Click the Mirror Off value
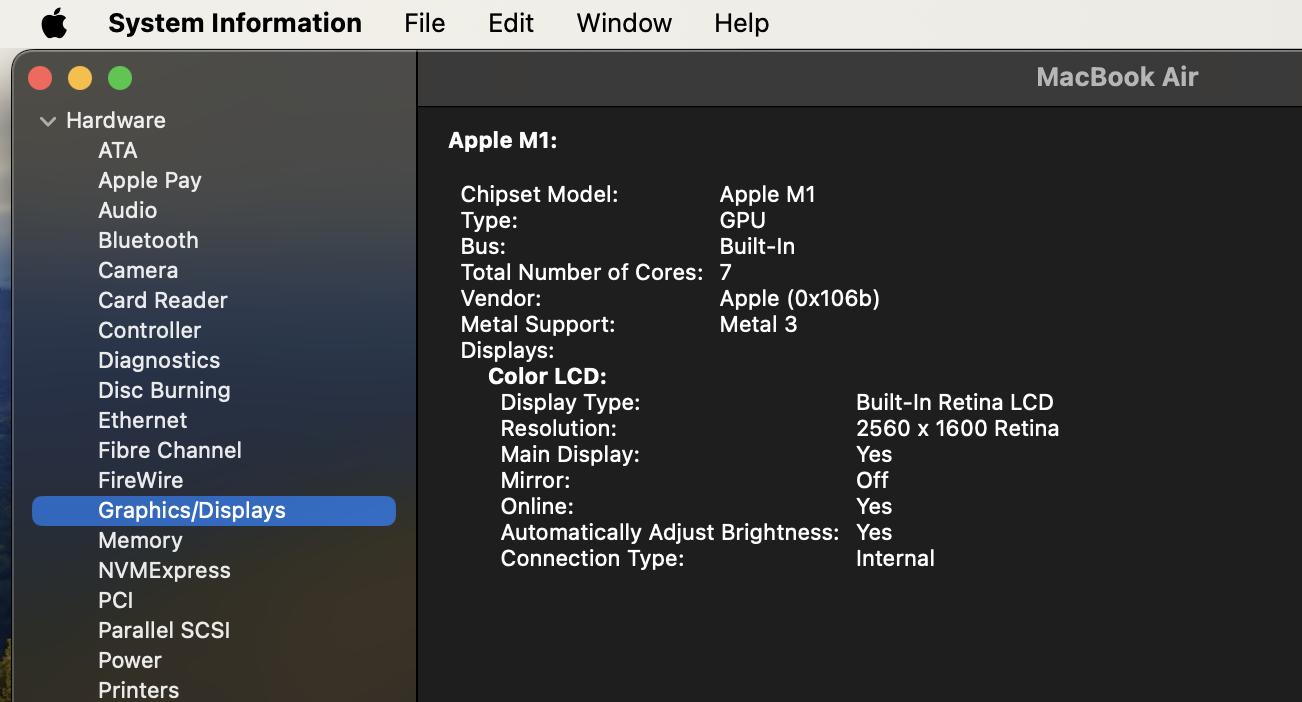This screenshot has width=1302, height=702. pyautogui.click(x=872, y=480)
